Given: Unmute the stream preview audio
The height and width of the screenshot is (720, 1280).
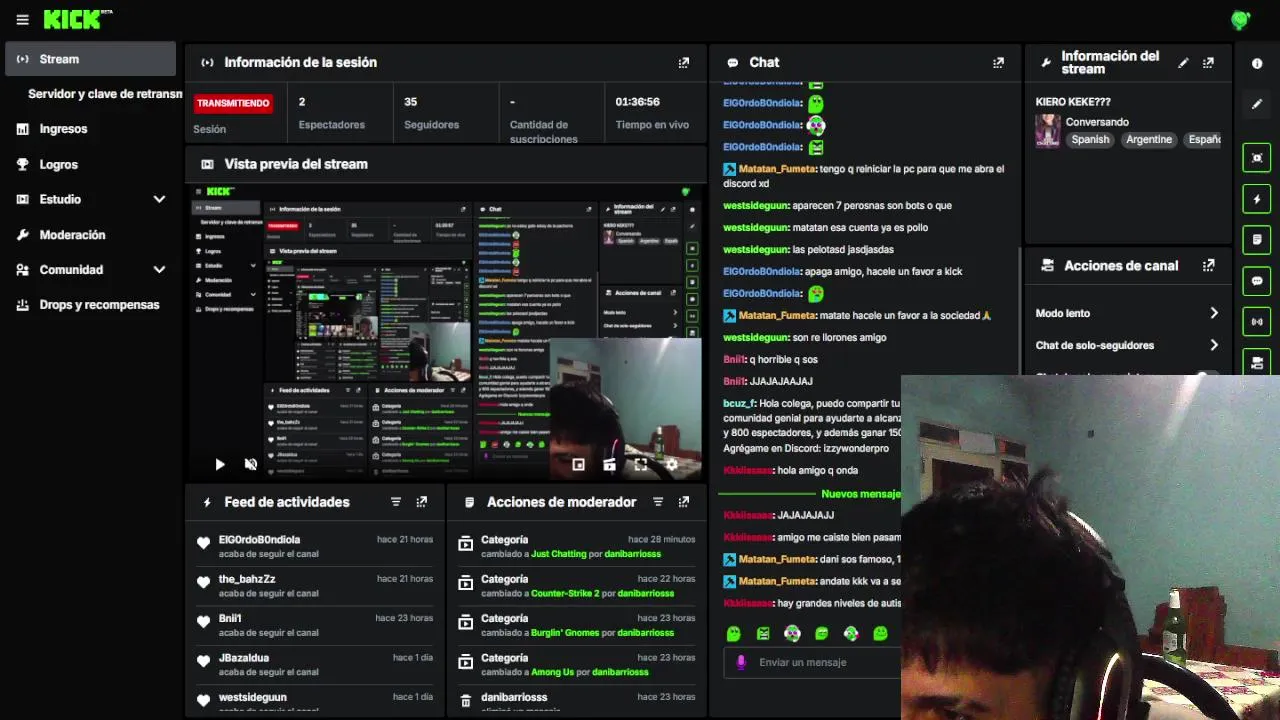Looking at the screenshot, I should 251,464.
